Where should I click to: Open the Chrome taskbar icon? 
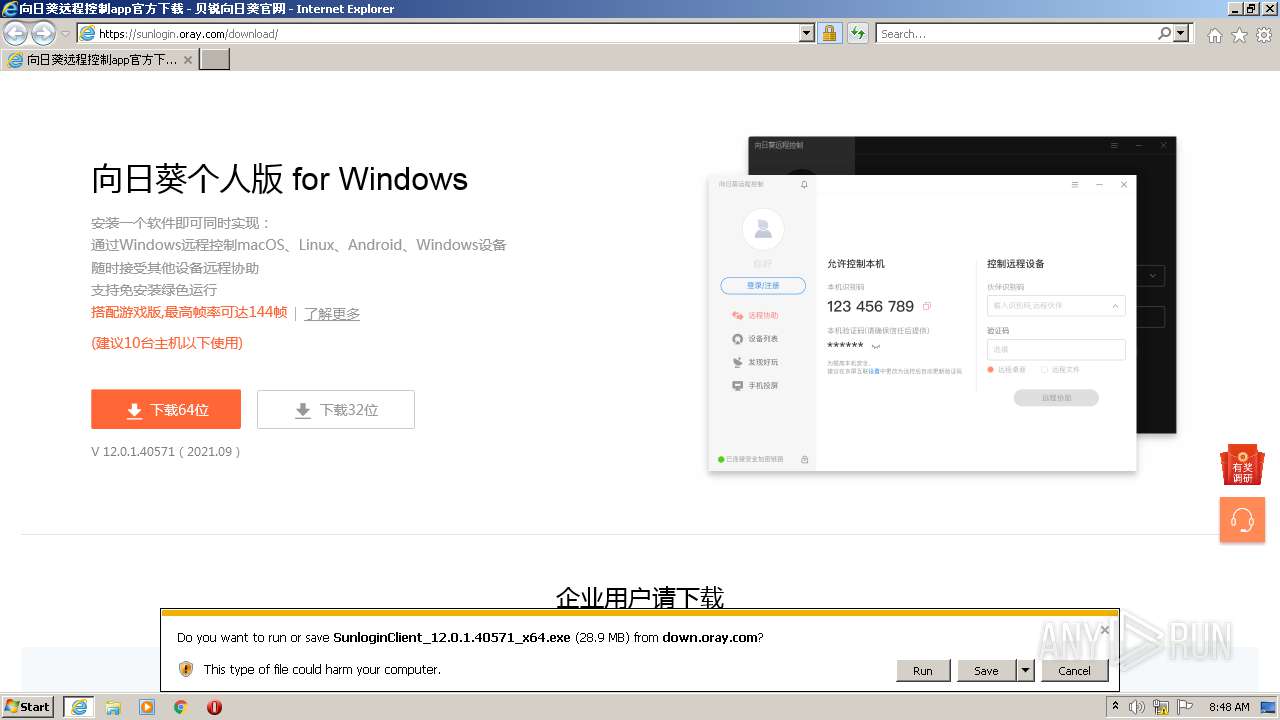pos(181,707)
